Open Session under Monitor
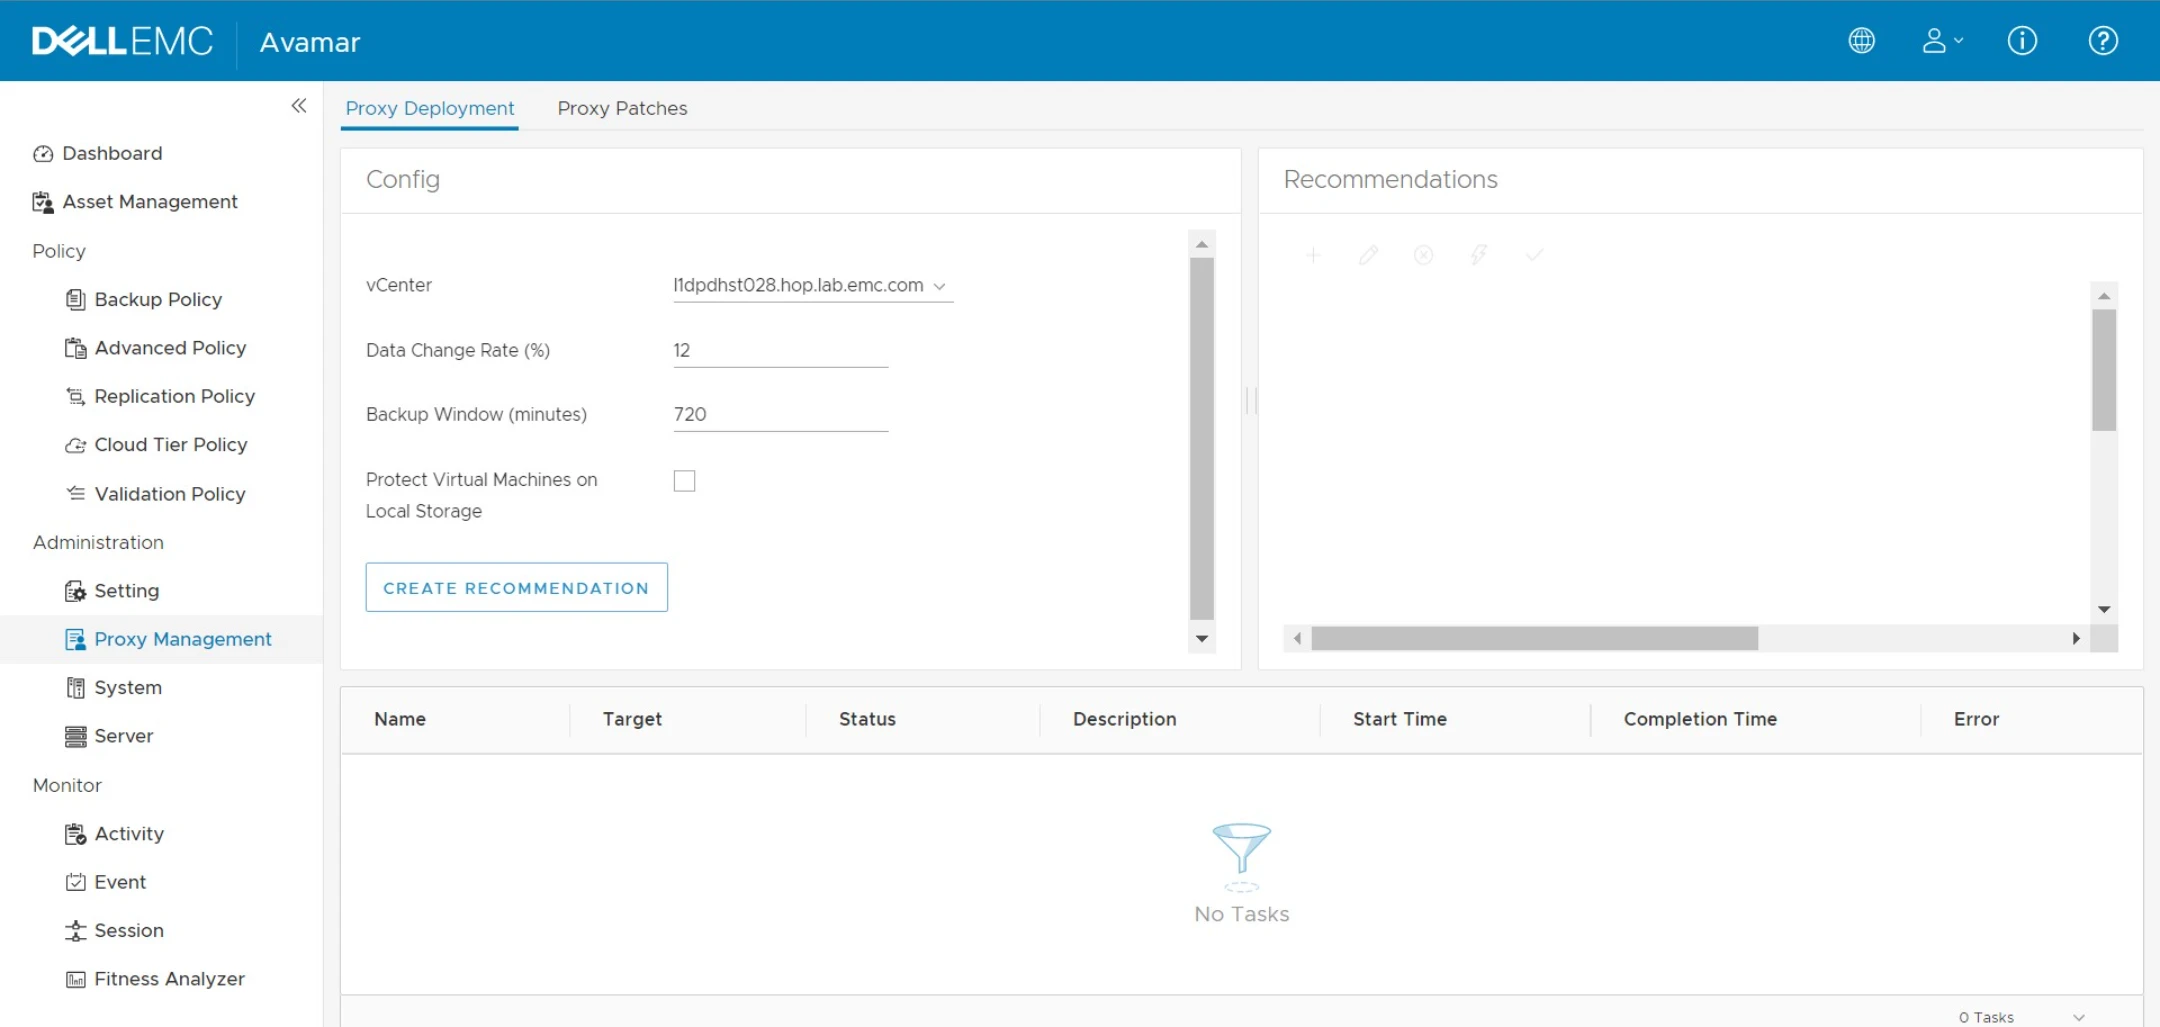 114,931
